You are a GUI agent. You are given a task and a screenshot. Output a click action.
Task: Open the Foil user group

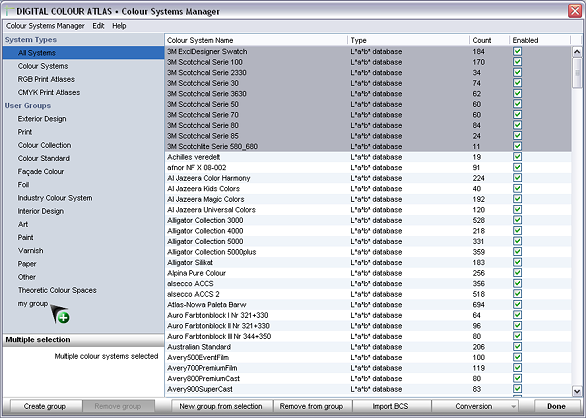[x=23, y=185]
